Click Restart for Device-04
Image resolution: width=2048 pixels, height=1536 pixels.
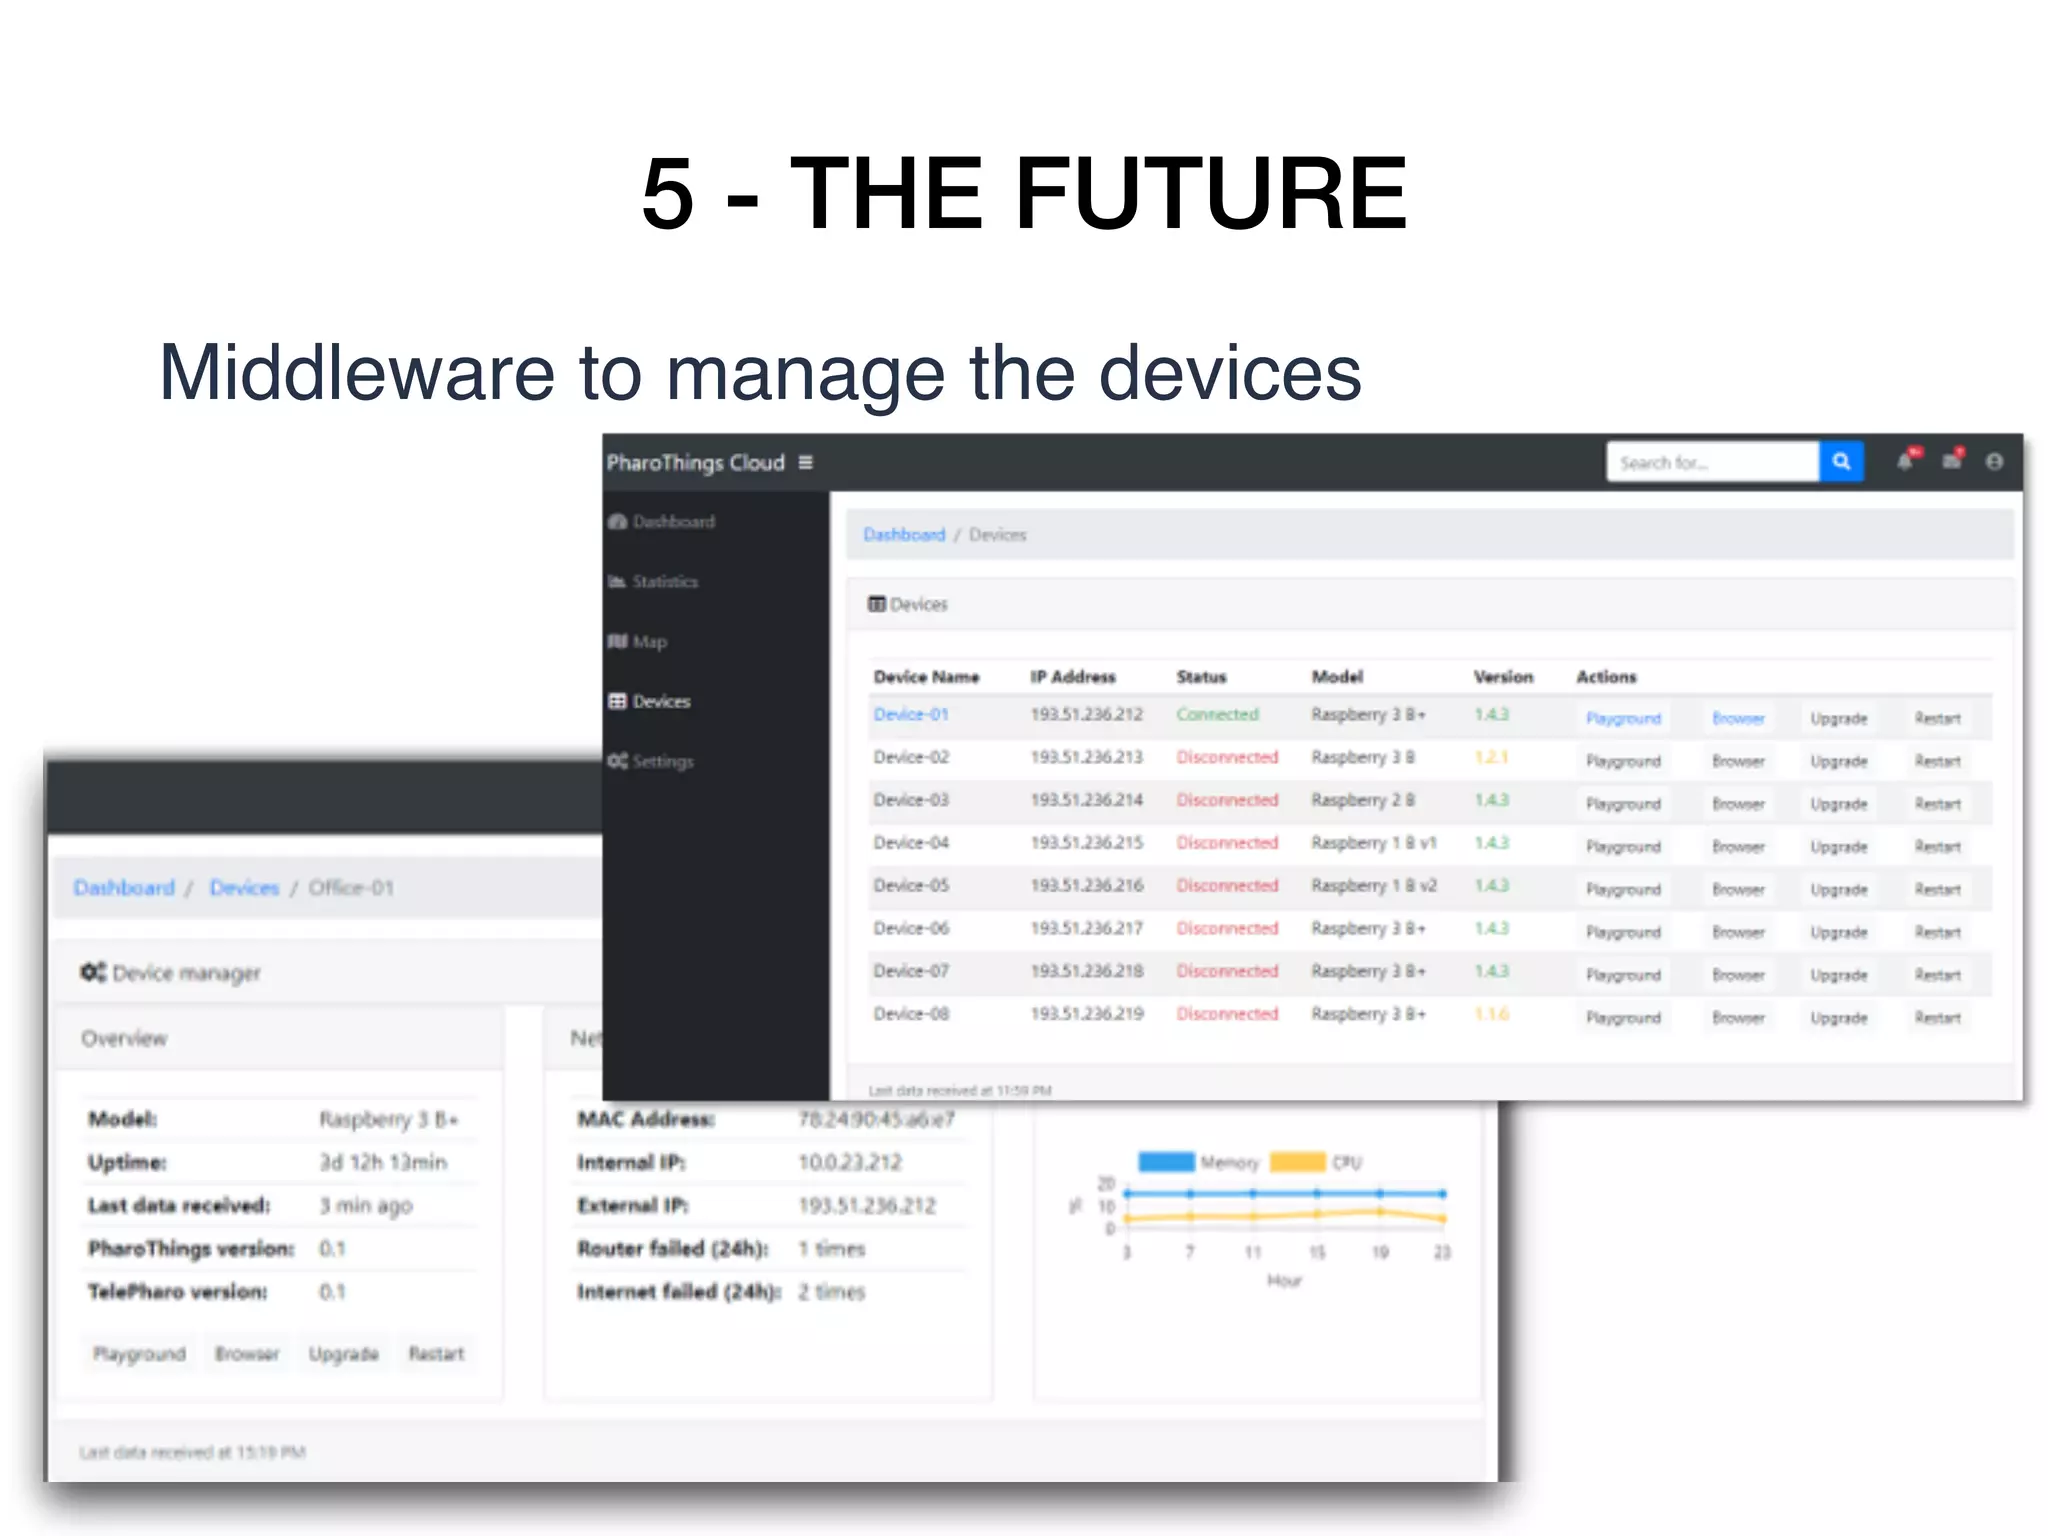(1937, 847)
